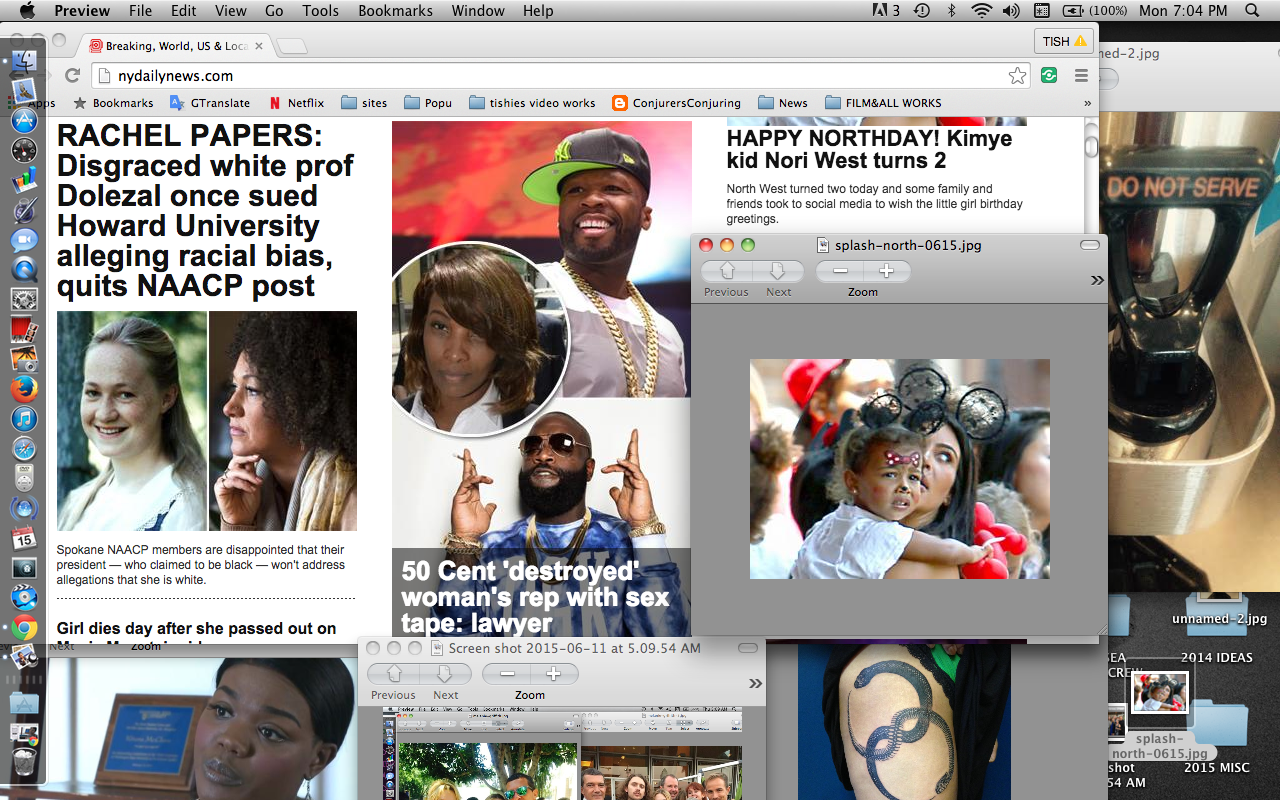Open Girl dies day after she passed out link
This screenshot has width=1280, height=800.
coord(197,628)
